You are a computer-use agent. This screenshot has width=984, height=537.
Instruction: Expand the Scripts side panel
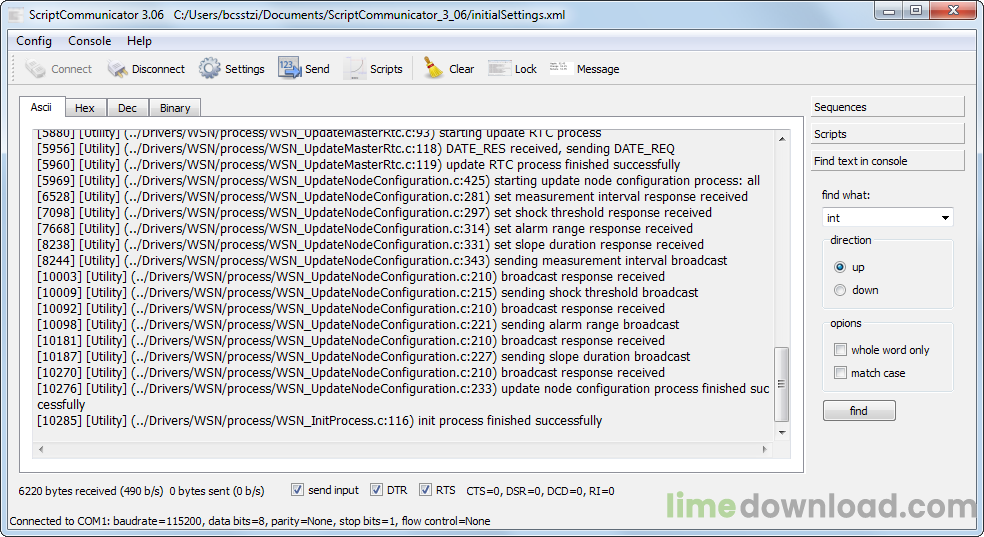click(887, 134)
